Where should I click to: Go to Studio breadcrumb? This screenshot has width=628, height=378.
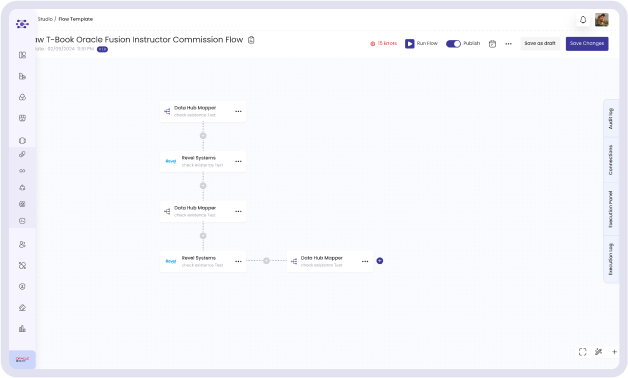pos(45,19)
